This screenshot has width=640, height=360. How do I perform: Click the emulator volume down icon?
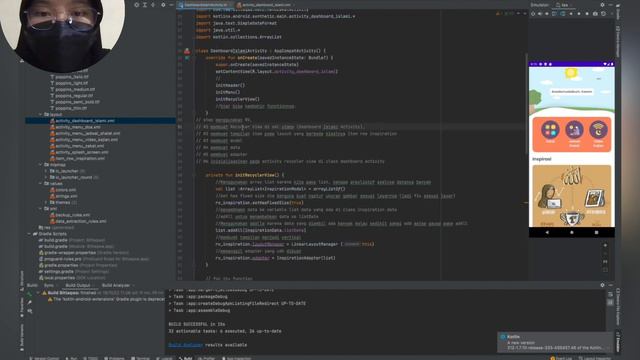tap(547, 13)
